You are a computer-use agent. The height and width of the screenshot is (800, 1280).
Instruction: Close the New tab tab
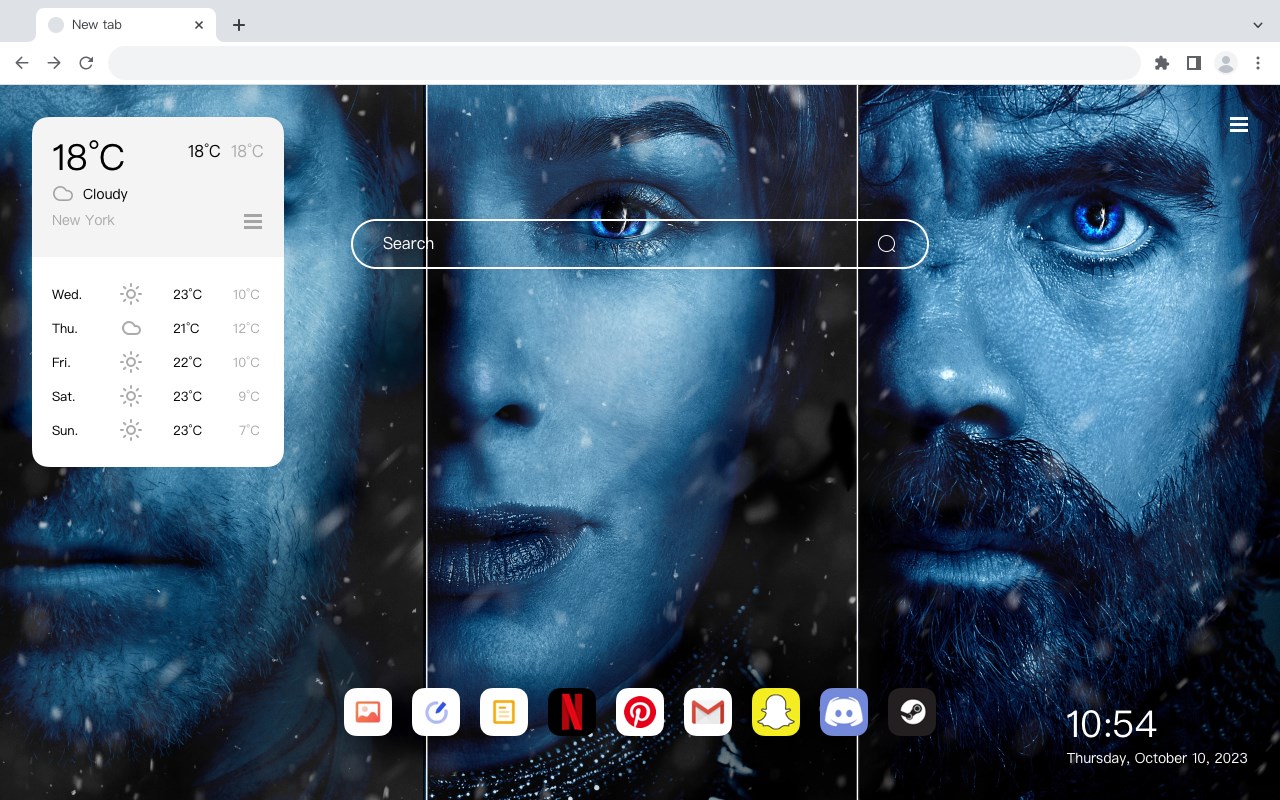point(199,25)
